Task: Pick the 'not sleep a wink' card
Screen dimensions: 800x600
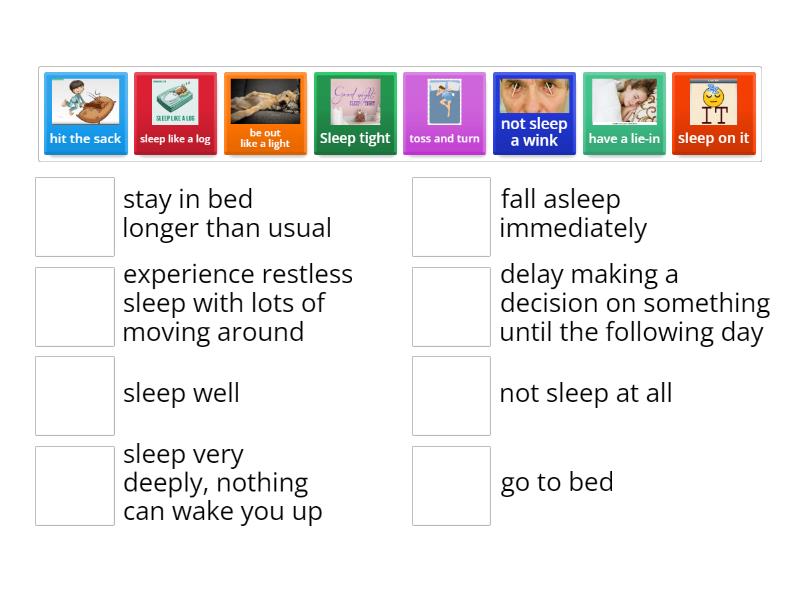Action: (534, 113)
